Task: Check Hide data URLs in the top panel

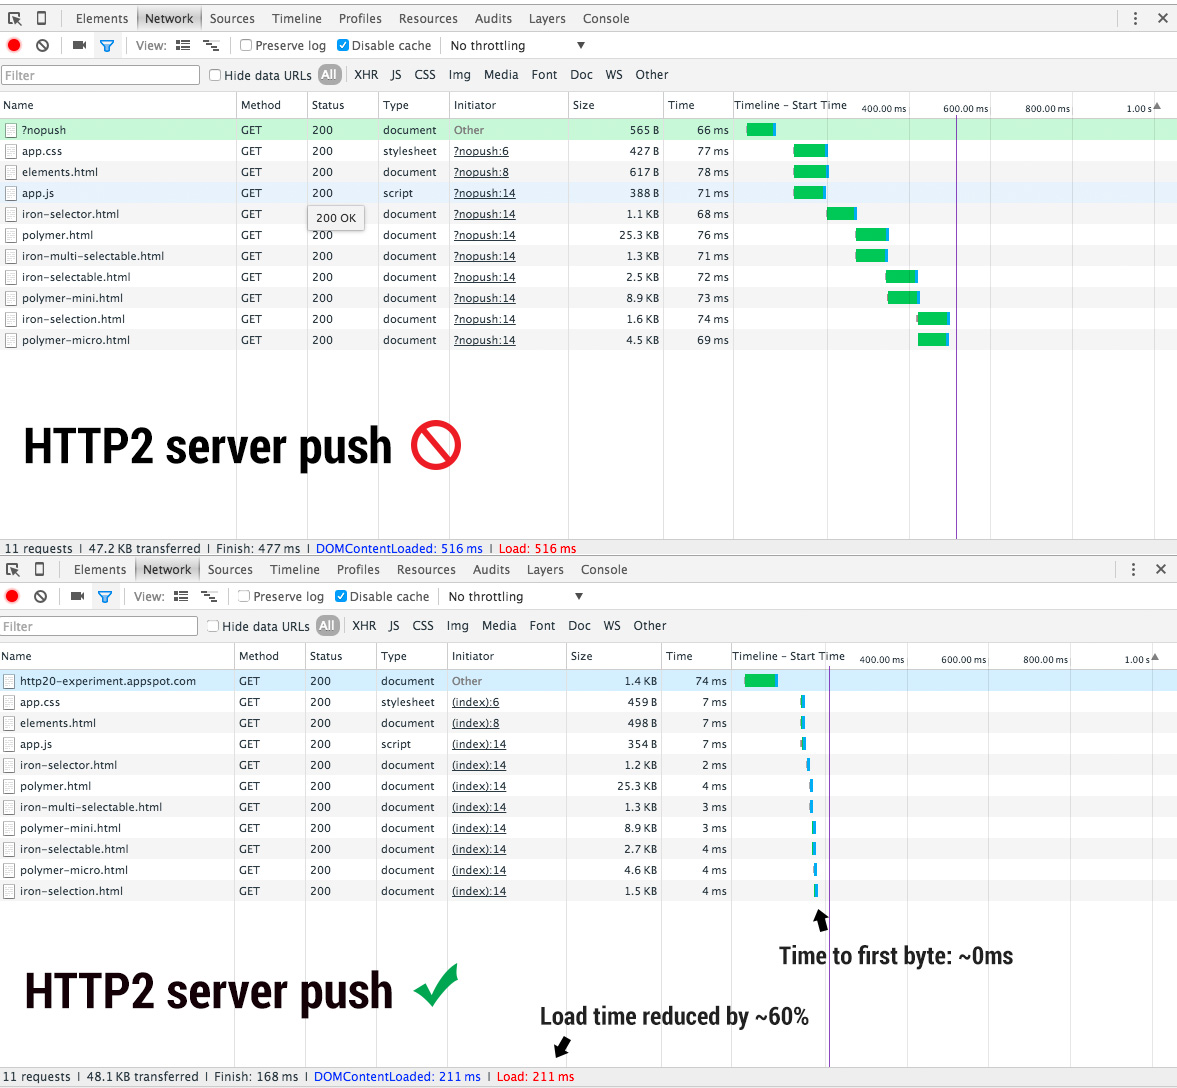Action: 215,75
